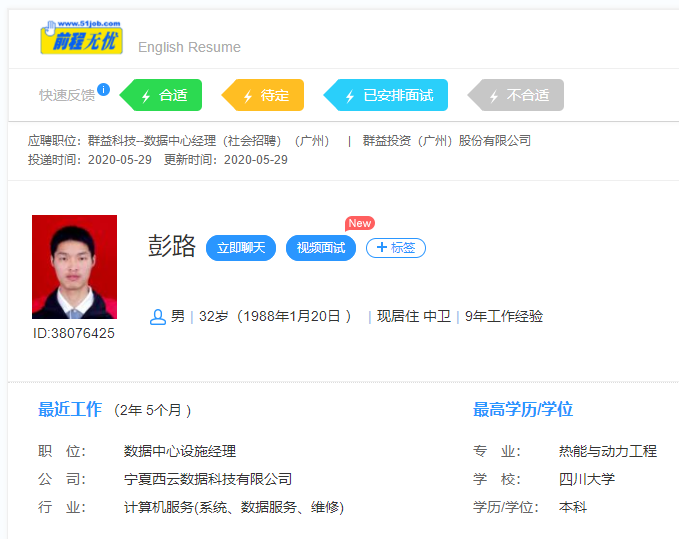Click the person profile icon

tap(158, 316)
